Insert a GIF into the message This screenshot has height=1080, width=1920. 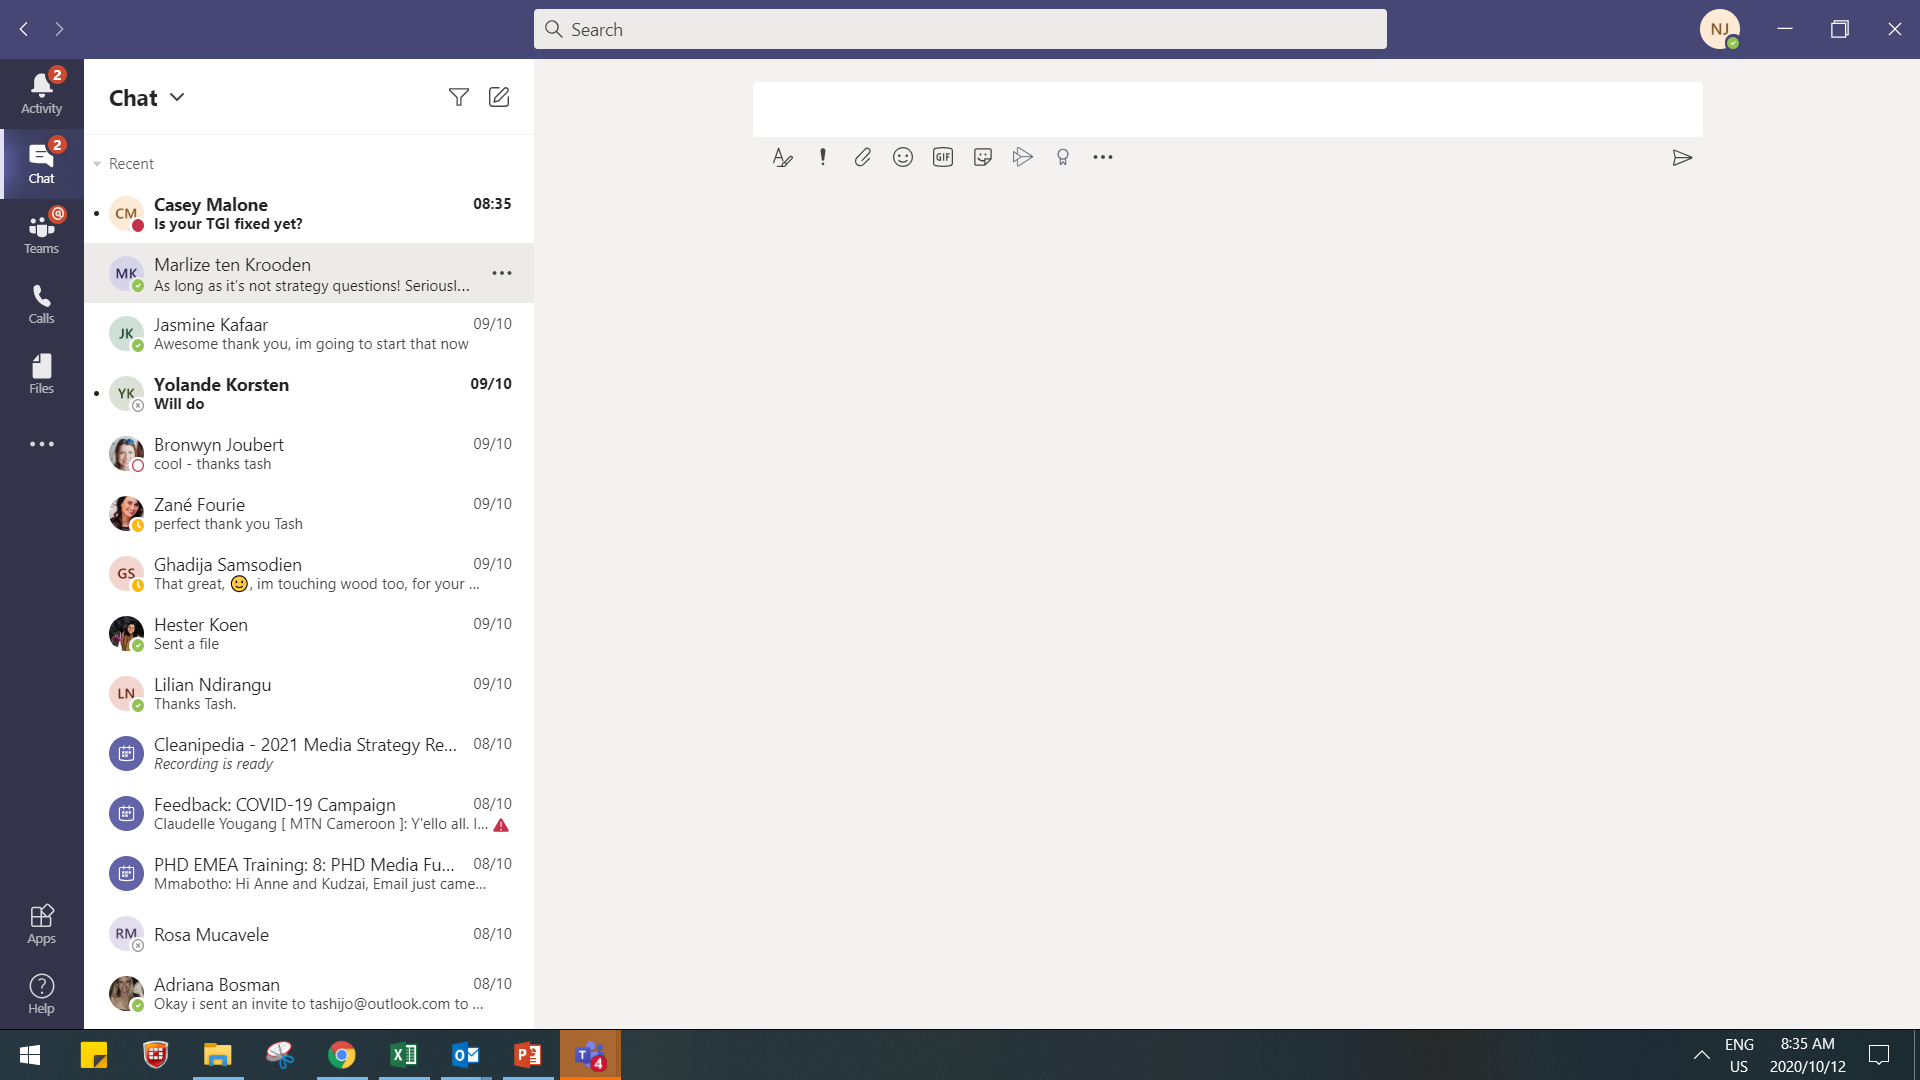click(942, 157)
